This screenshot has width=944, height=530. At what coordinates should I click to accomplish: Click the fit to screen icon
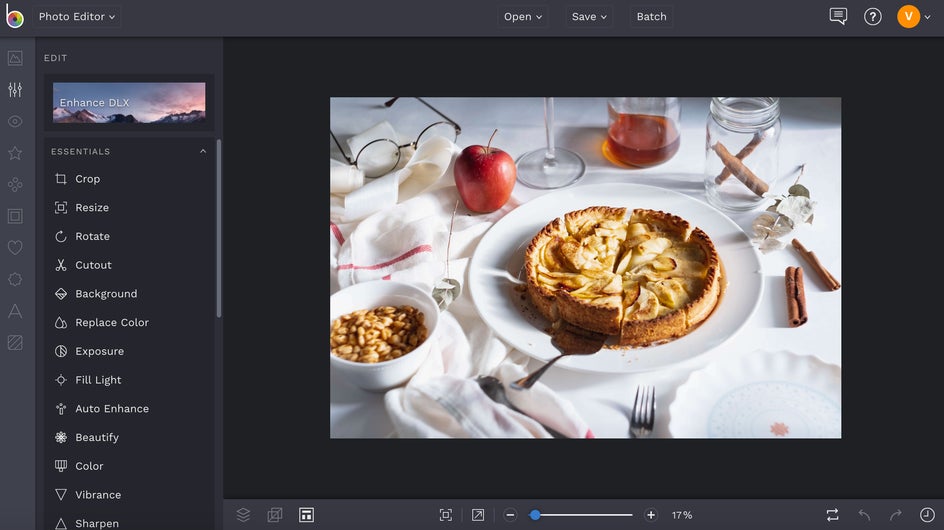tap(446, 515)
